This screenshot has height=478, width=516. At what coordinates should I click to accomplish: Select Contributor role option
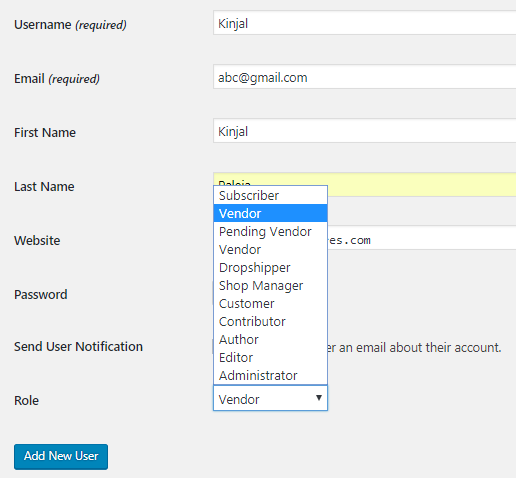[x=270, y=321]
